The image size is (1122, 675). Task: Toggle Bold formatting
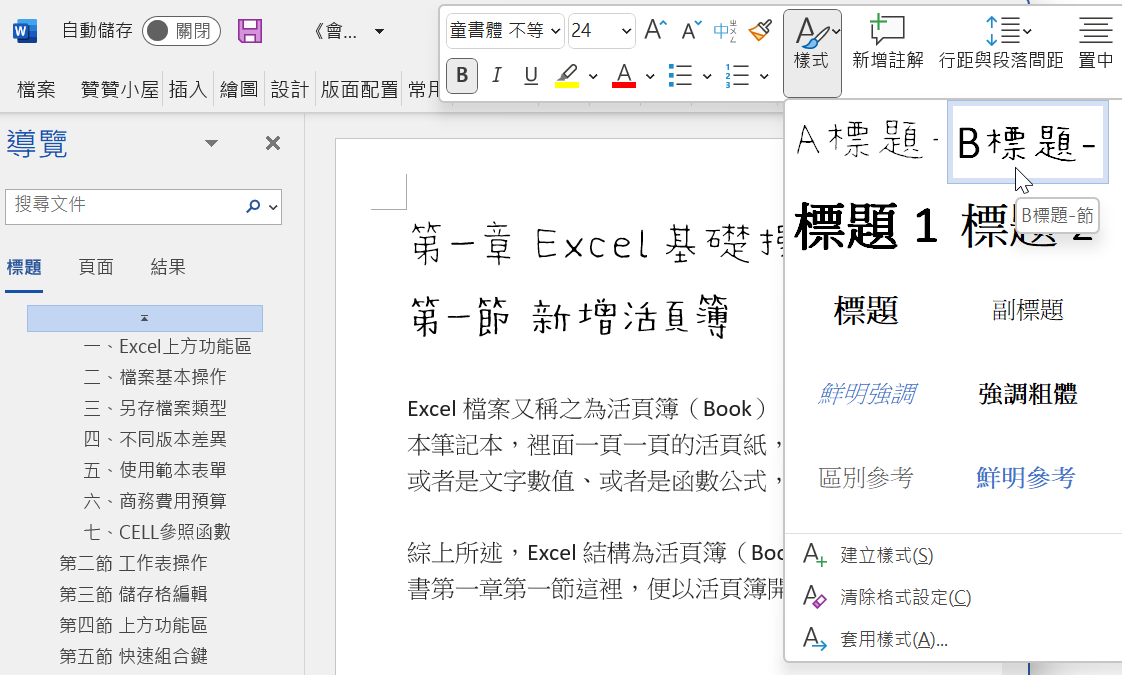(462, 75)
